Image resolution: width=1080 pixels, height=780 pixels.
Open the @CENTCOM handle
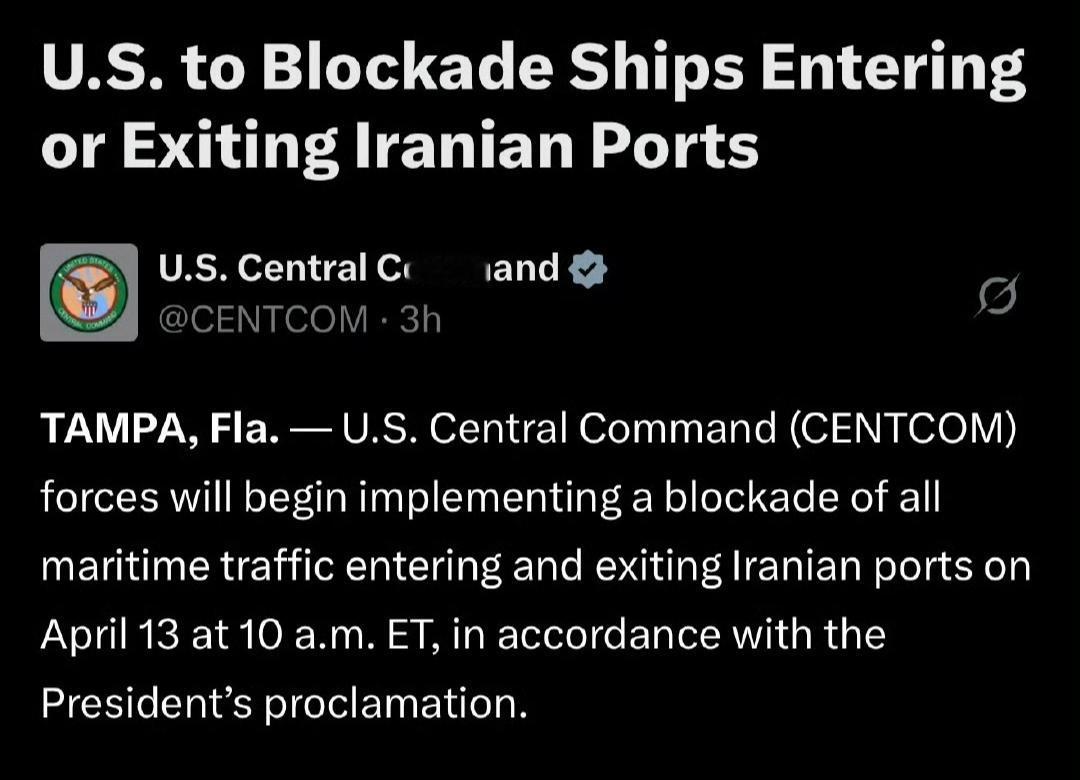tap(263, 319)
